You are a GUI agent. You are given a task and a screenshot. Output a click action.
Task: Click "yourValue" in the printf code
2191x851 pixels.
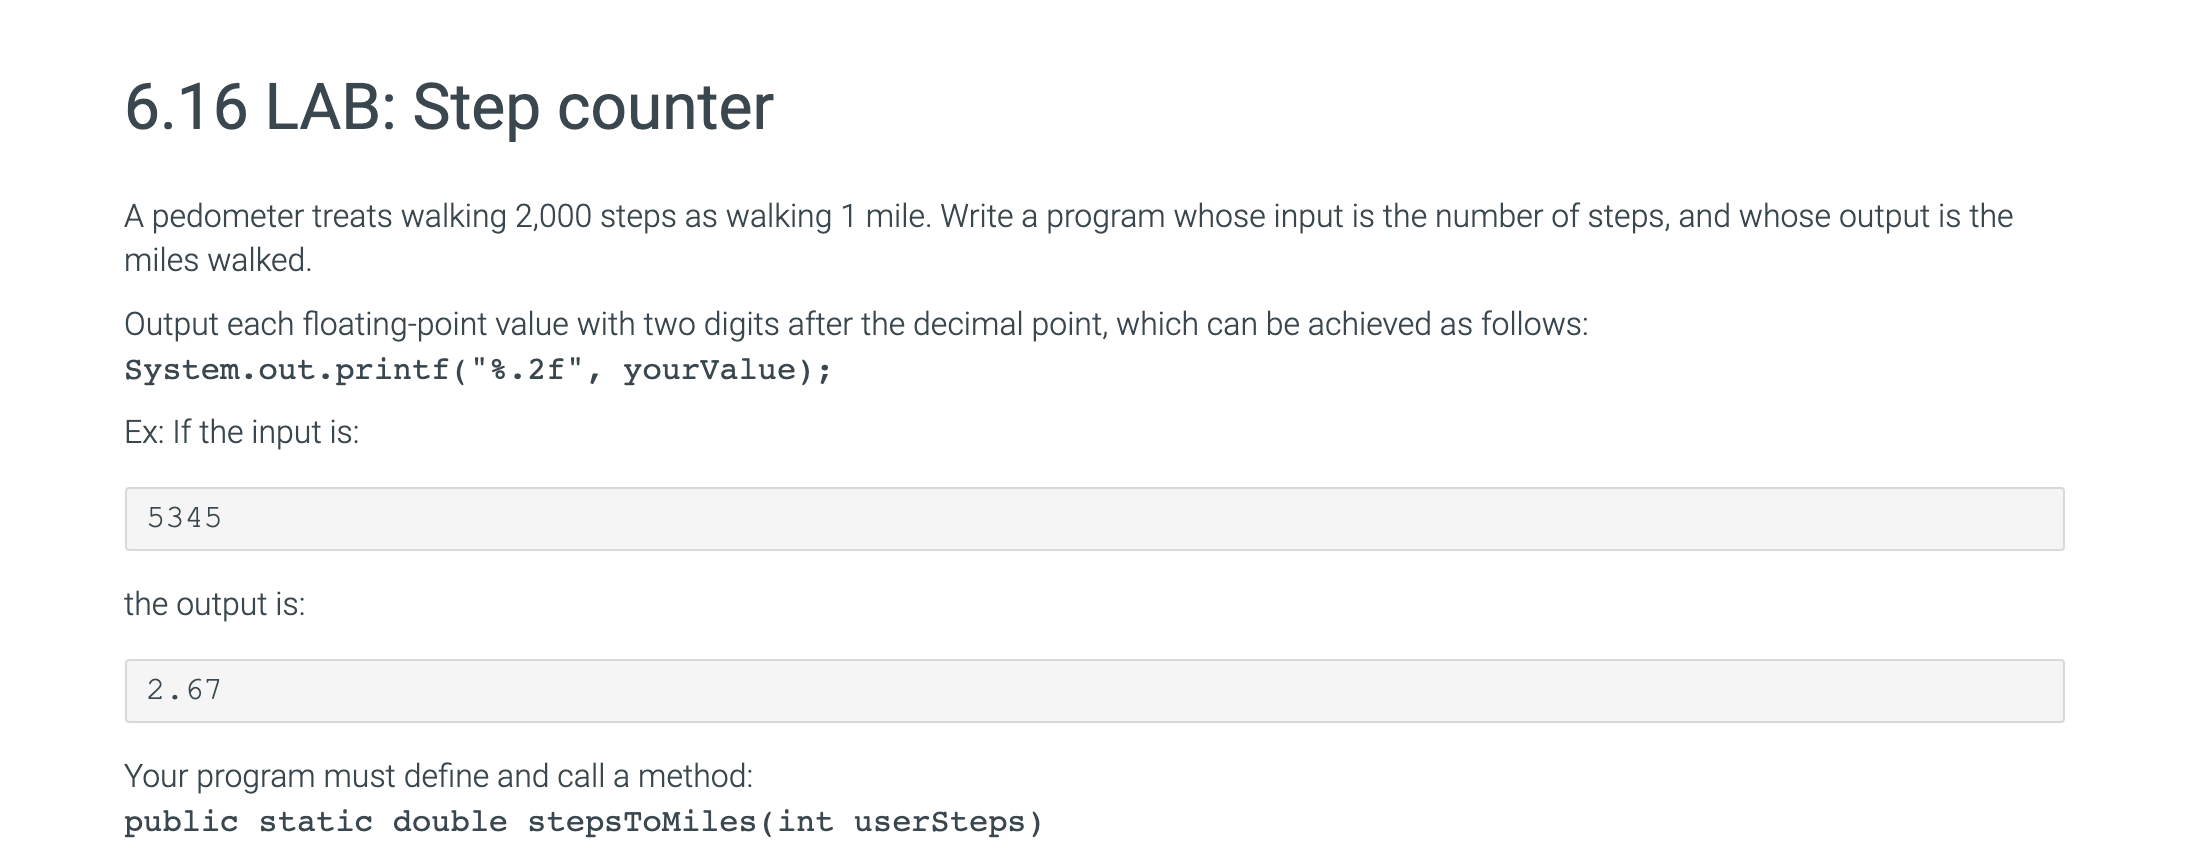tap(709, 370)
